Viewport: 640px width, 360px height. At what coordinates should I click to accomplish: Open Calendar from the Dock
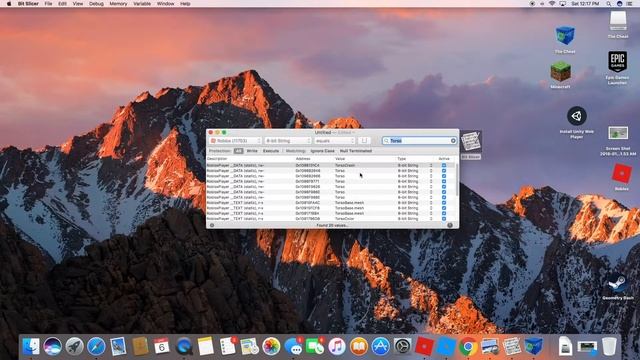coord(162,346)
